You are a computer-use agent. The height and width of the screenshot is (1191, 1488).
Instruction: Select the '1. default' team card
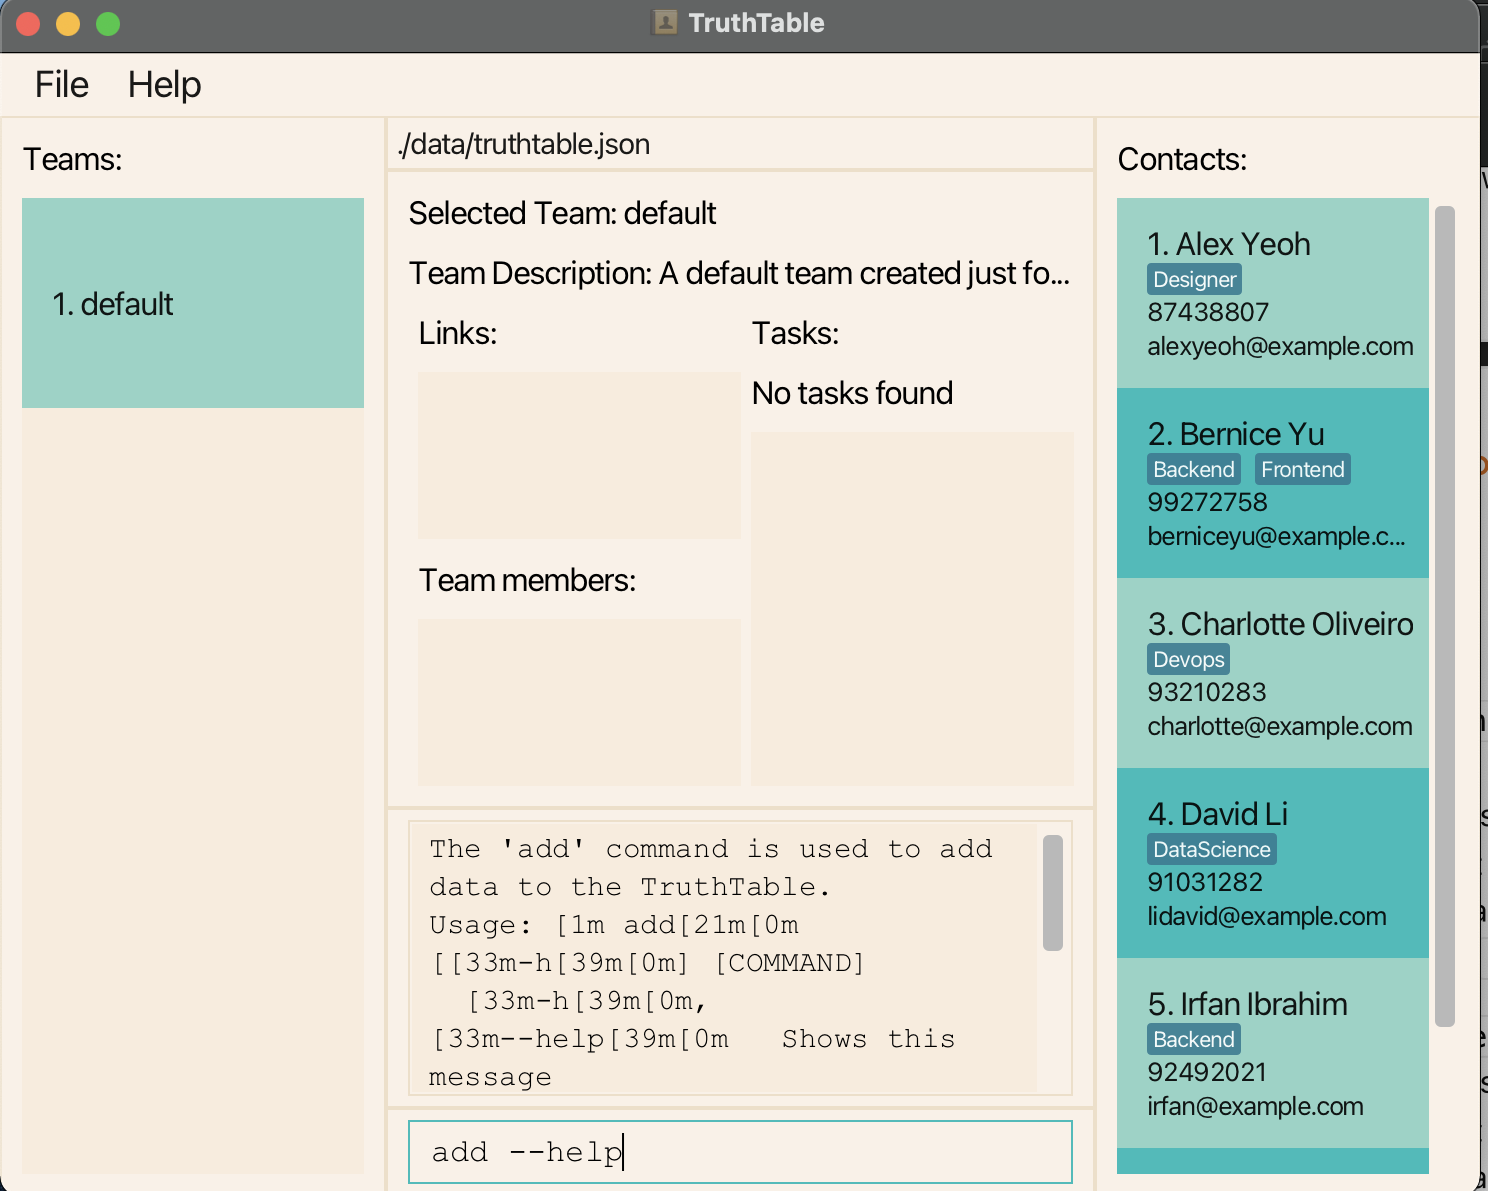[x=193, y=303]
